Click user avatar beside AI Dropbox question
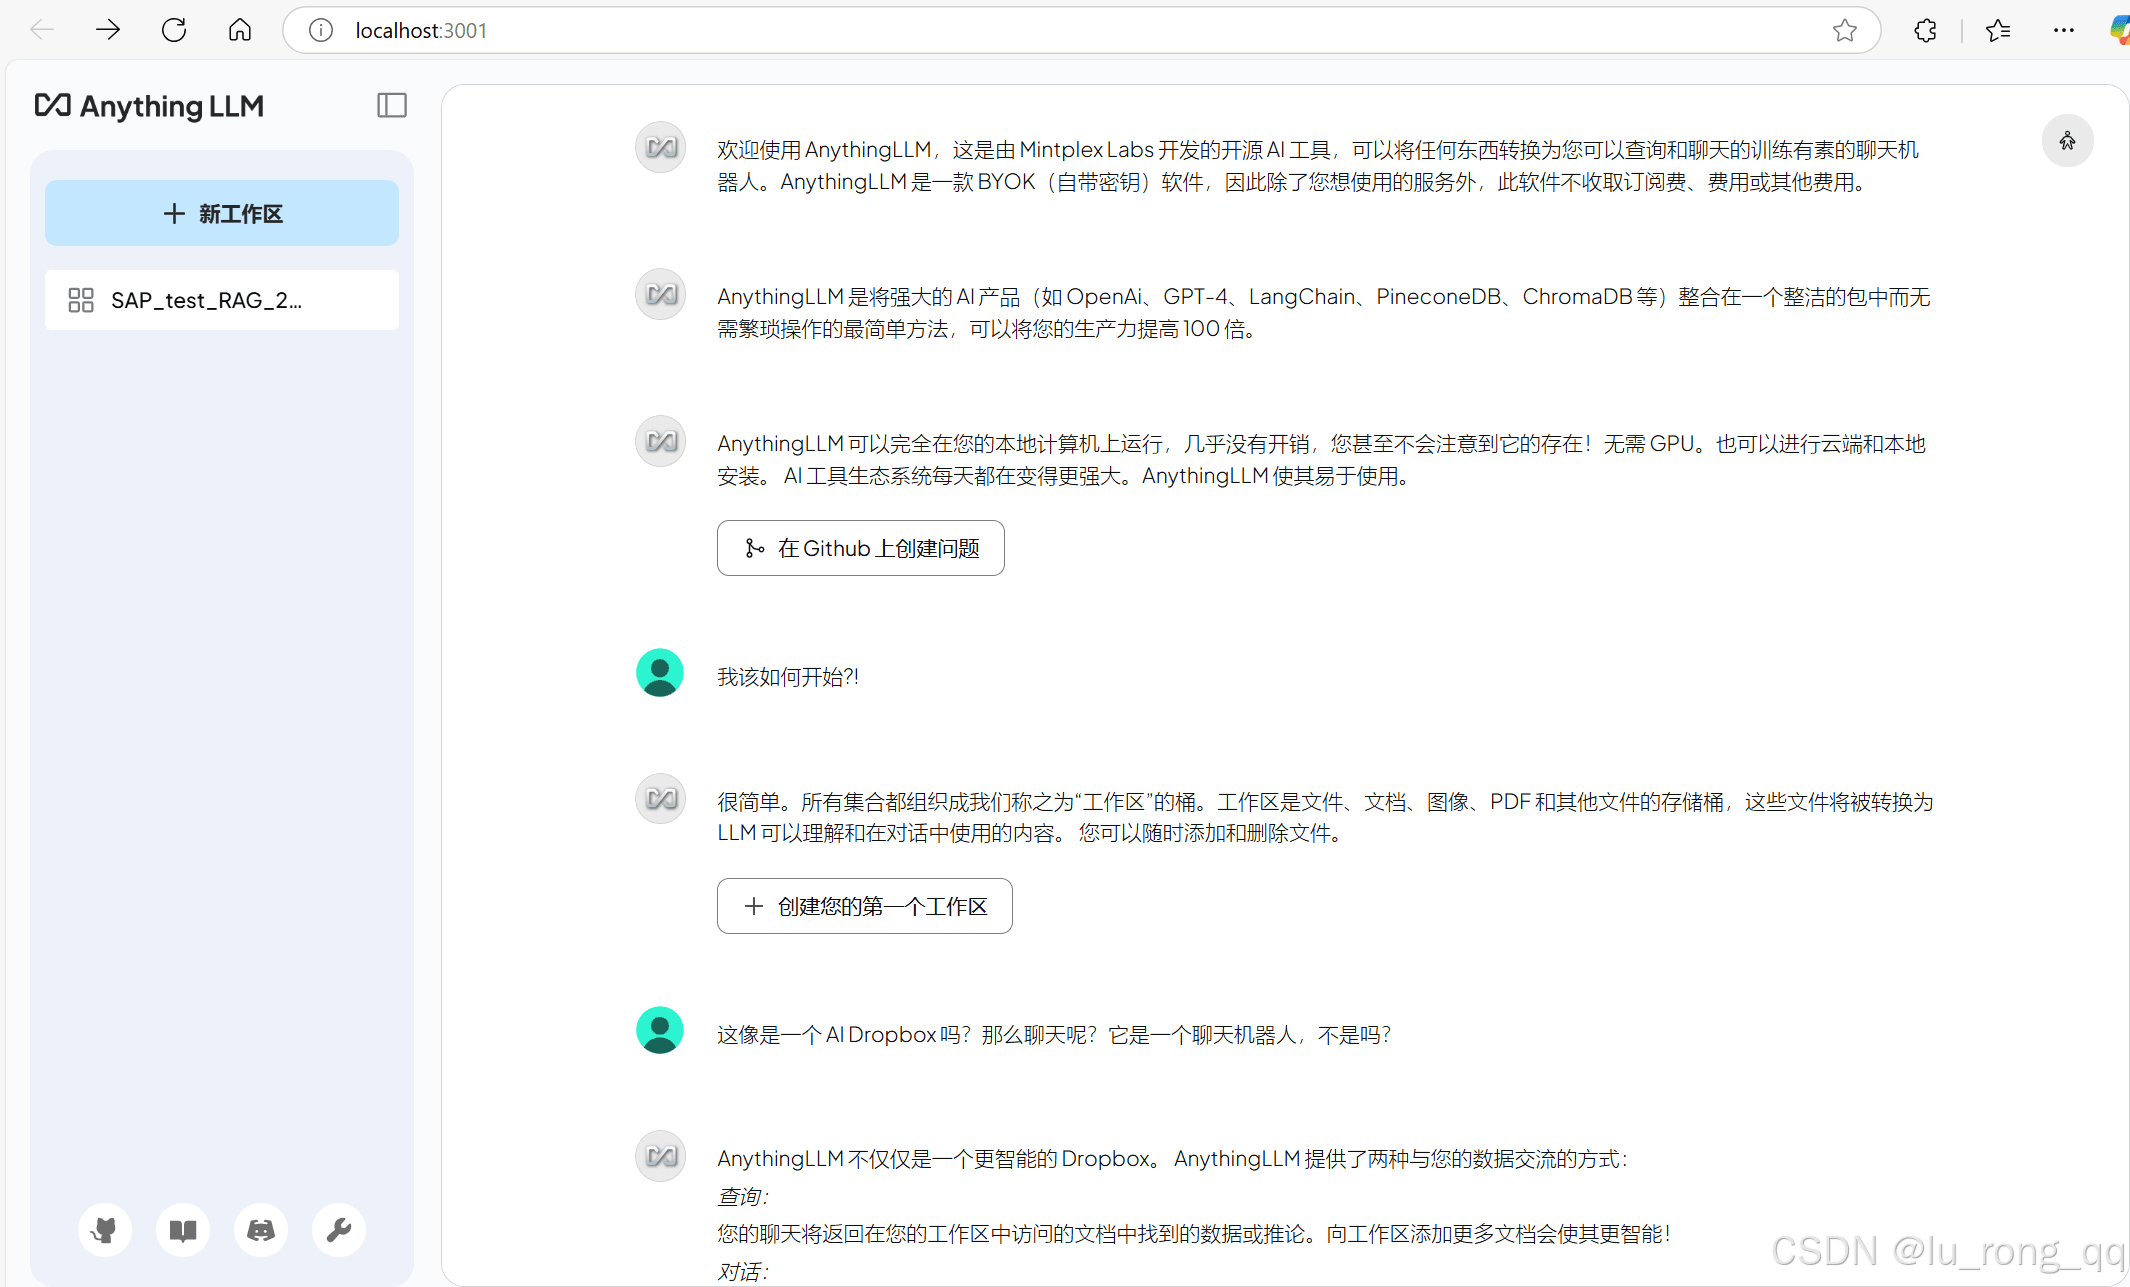 [x=660, y=1031]
